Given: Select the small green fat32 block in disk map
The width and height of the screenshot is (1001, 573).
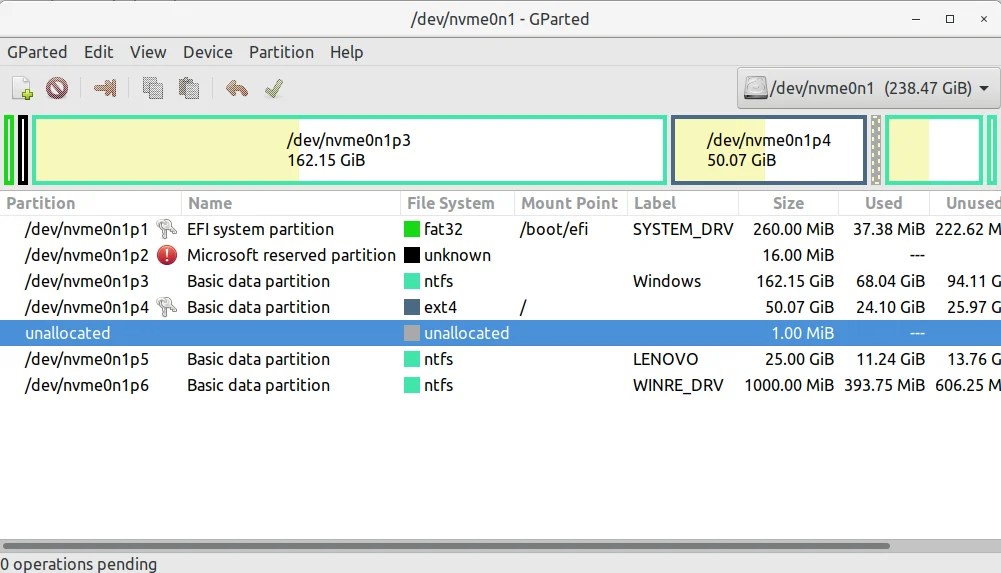Looking at the screenshot, I should pos(9,150).
